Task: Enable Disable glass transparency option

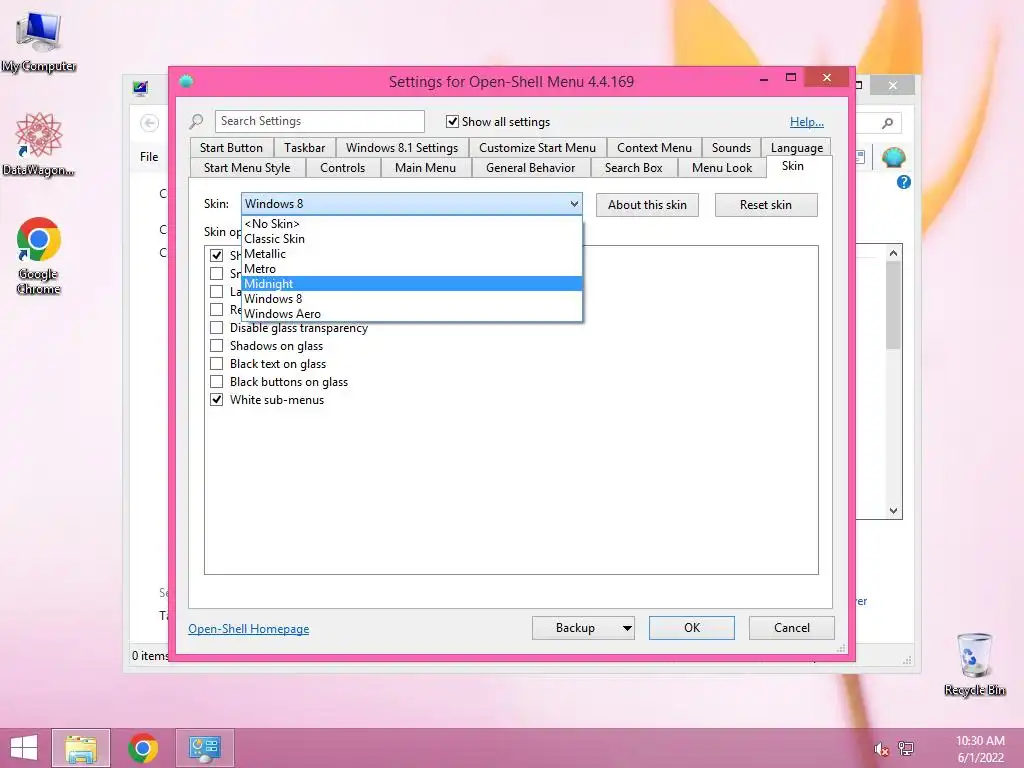Action: click(x=216, y=328)
